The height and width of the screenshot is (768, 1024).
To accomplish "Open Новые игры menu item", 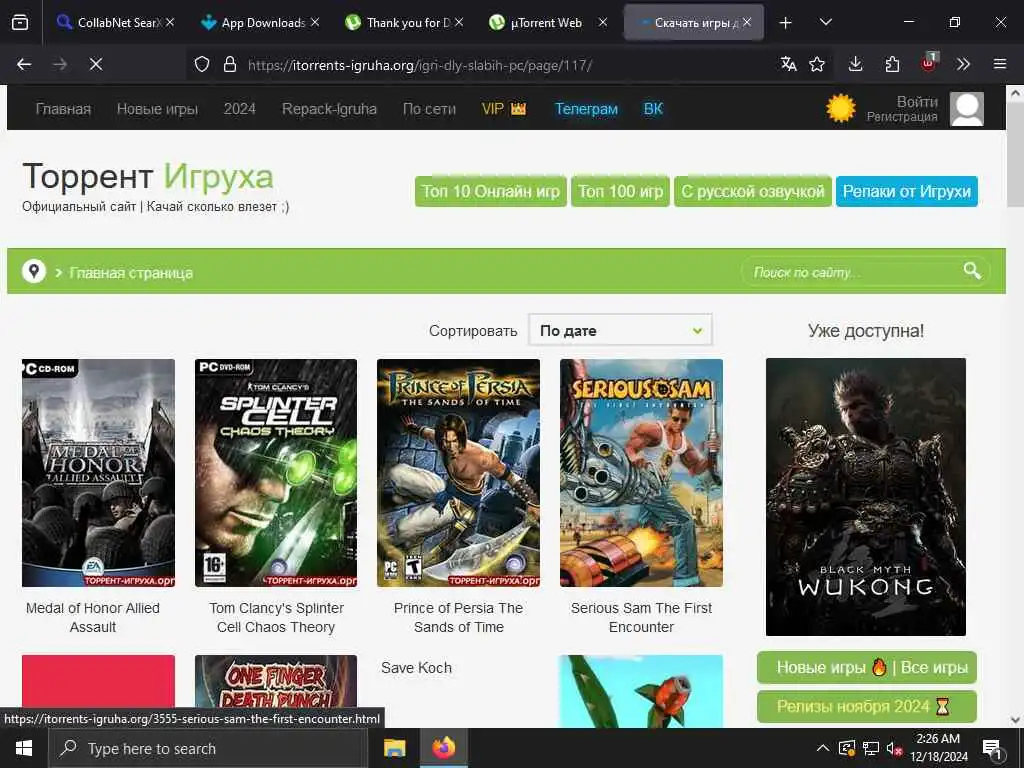I will pyautogui.click(x=157, y=109).
